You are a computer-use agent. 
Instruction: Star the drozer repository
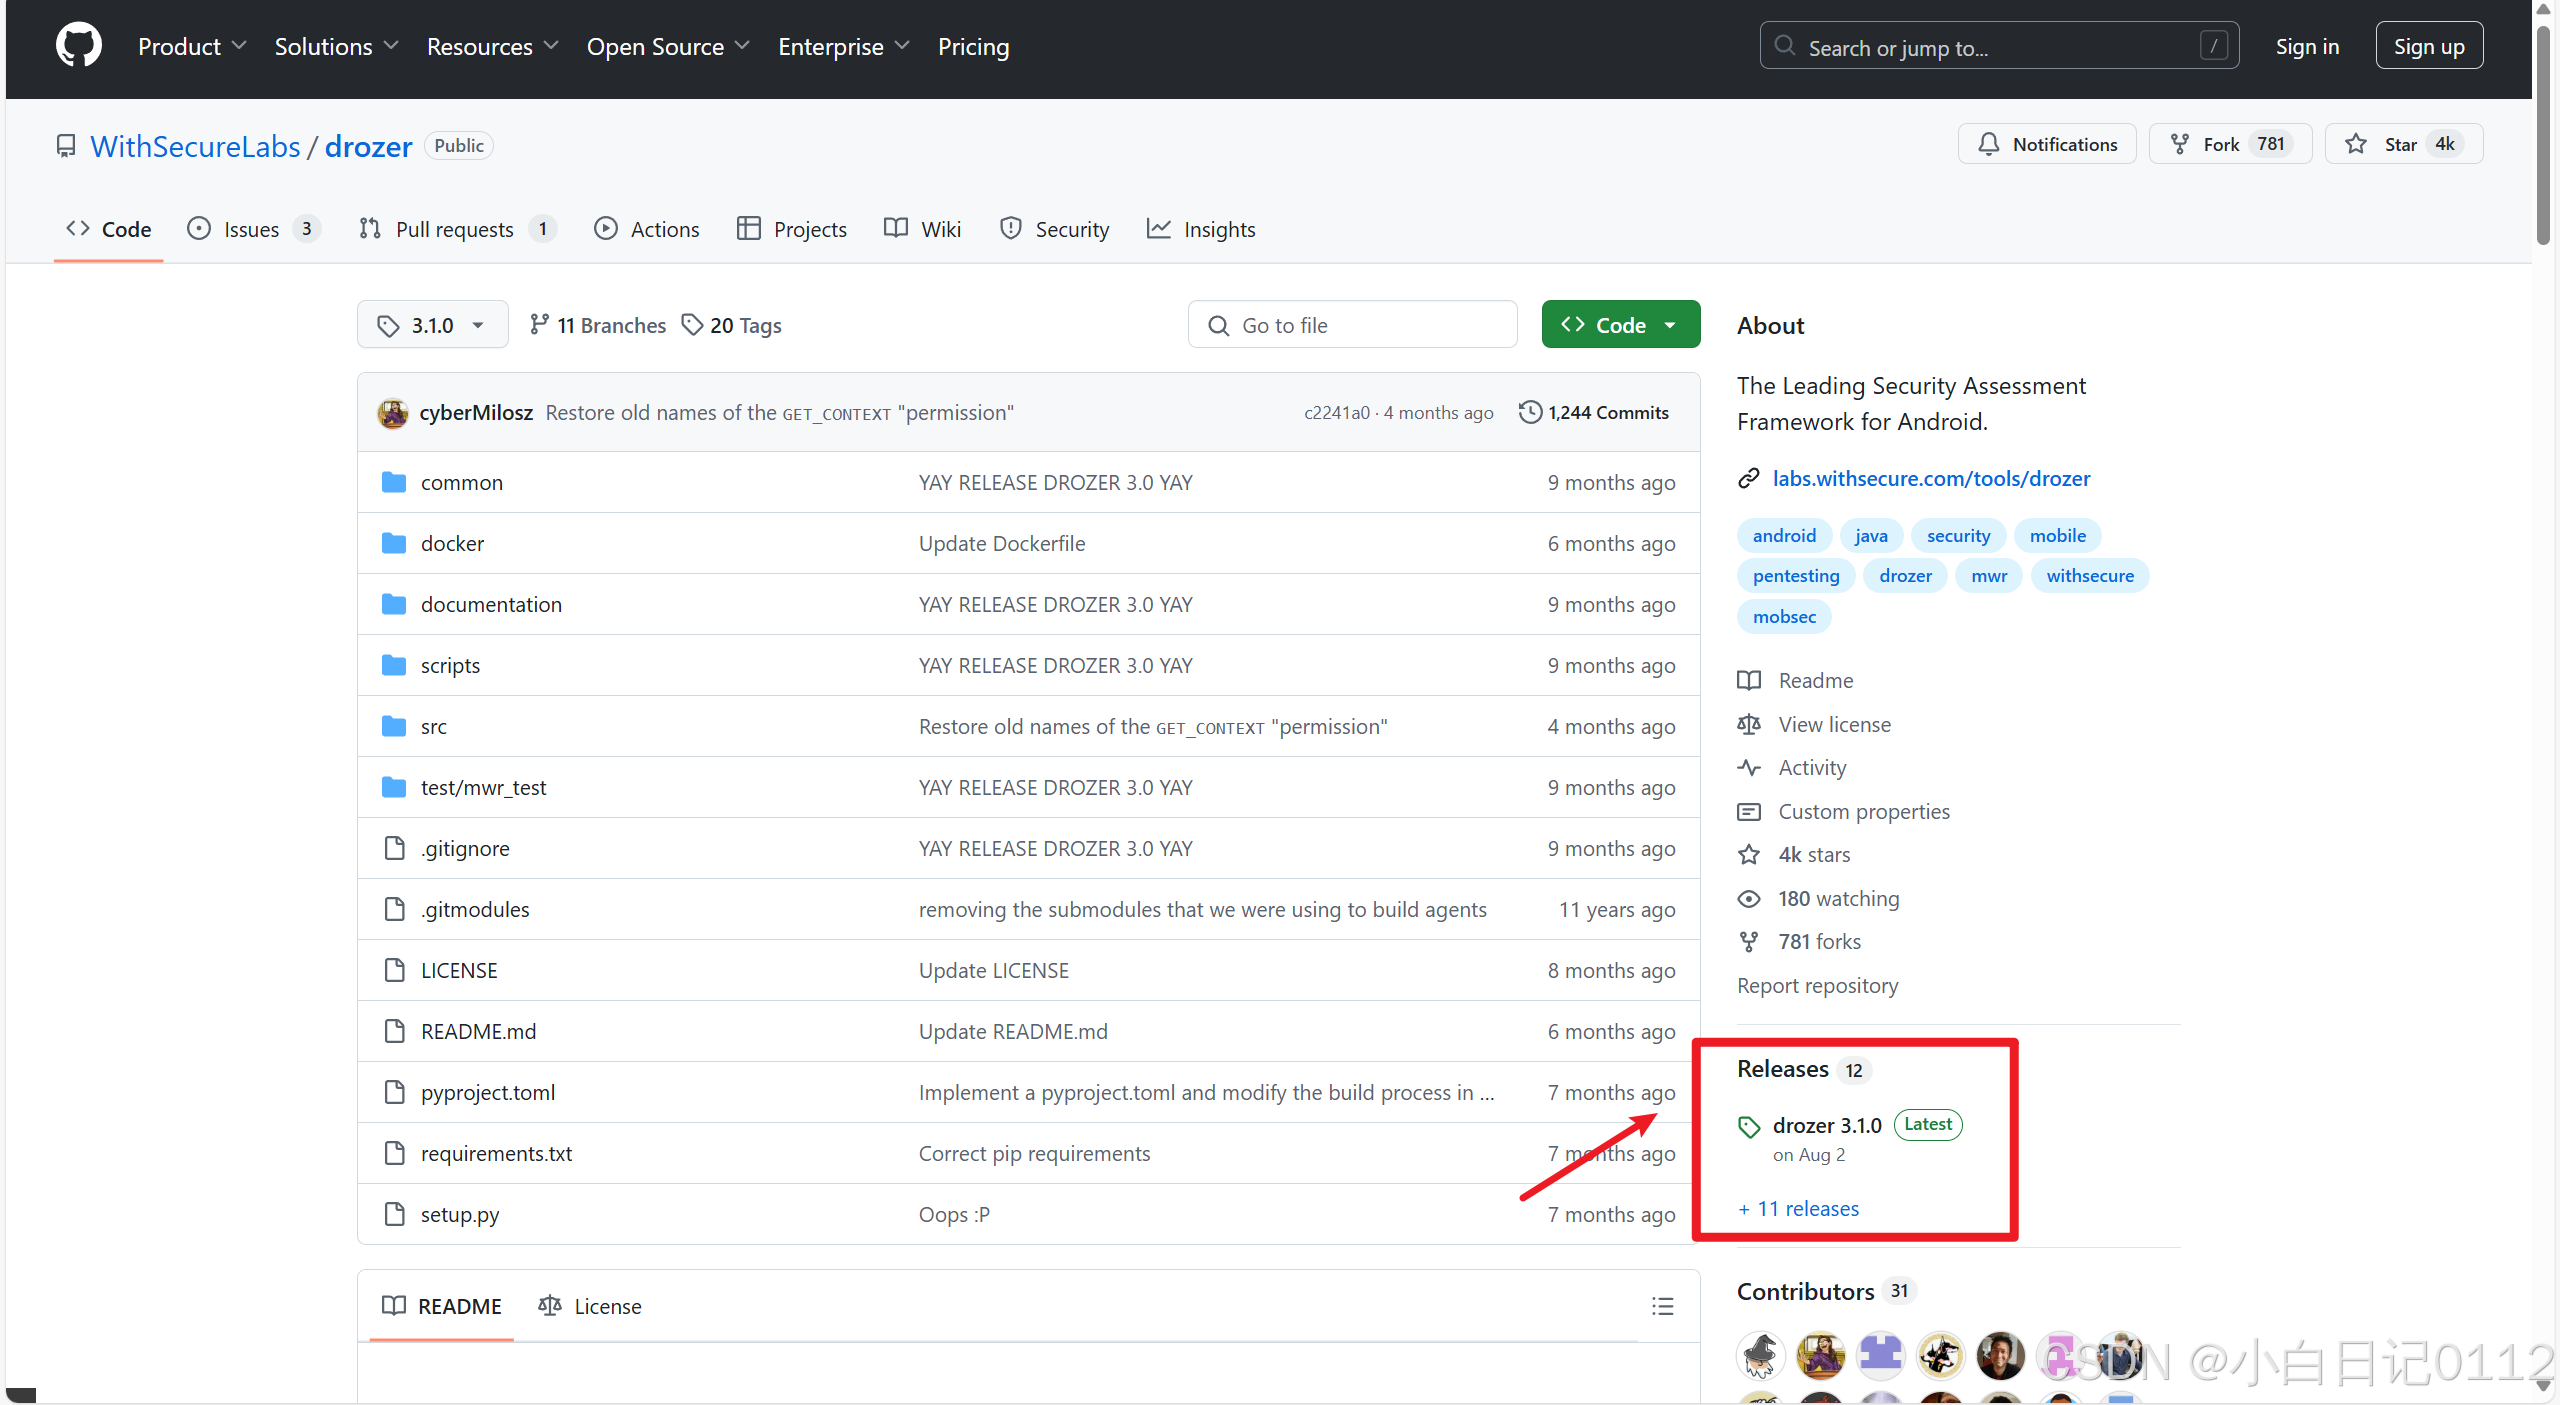pos(2403,143)
